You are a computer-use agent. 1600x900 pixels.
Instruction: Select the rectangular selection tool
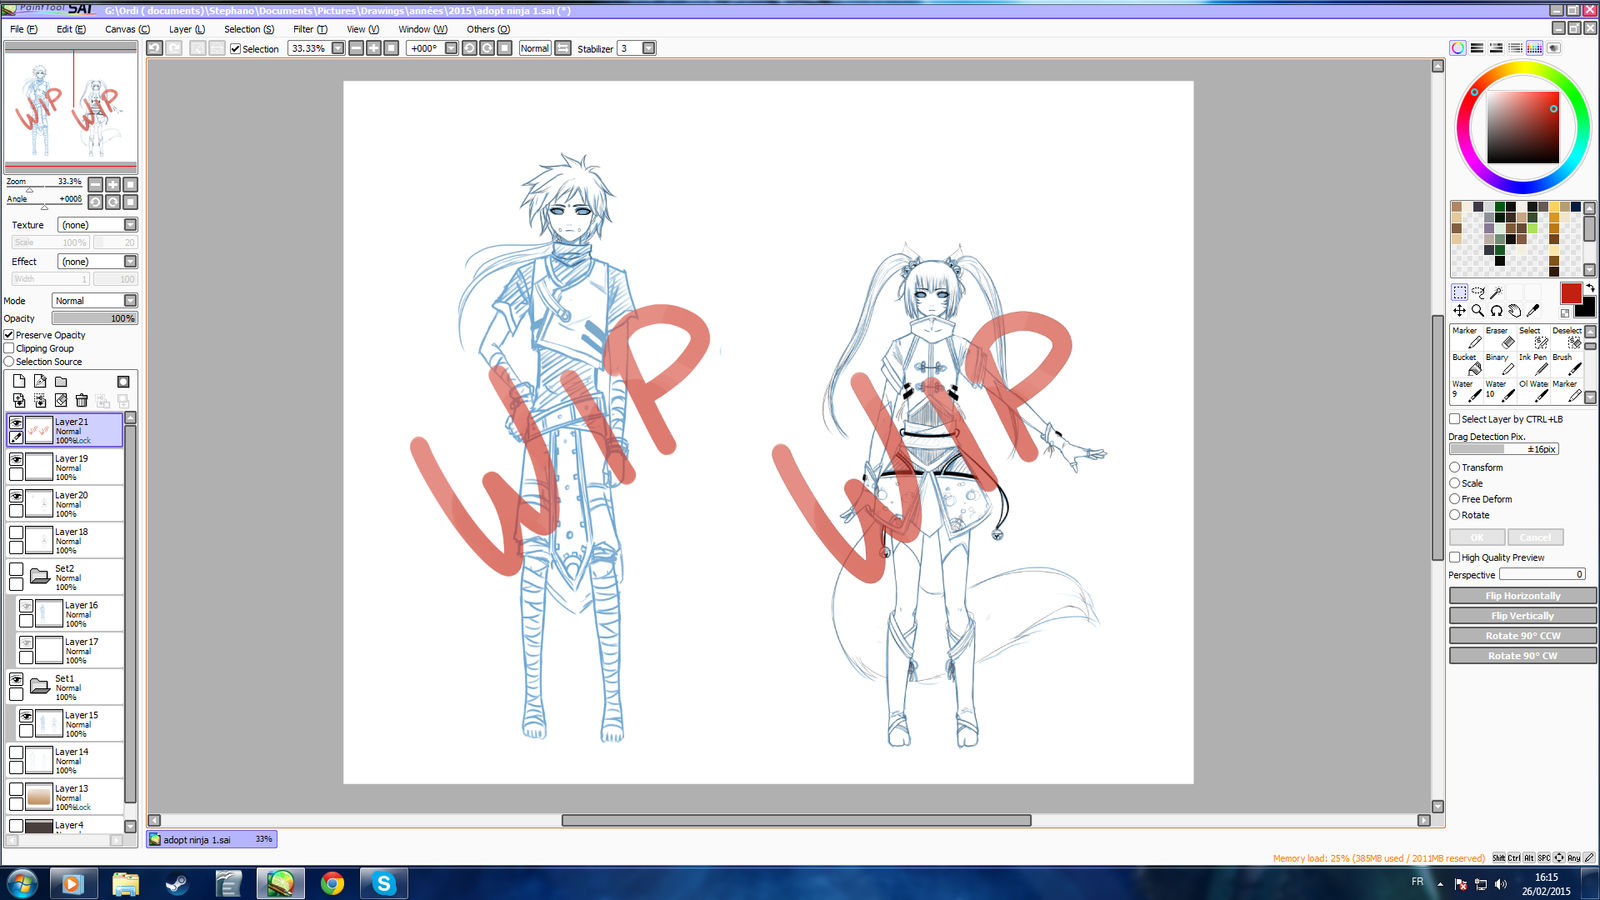point(1460,292)
